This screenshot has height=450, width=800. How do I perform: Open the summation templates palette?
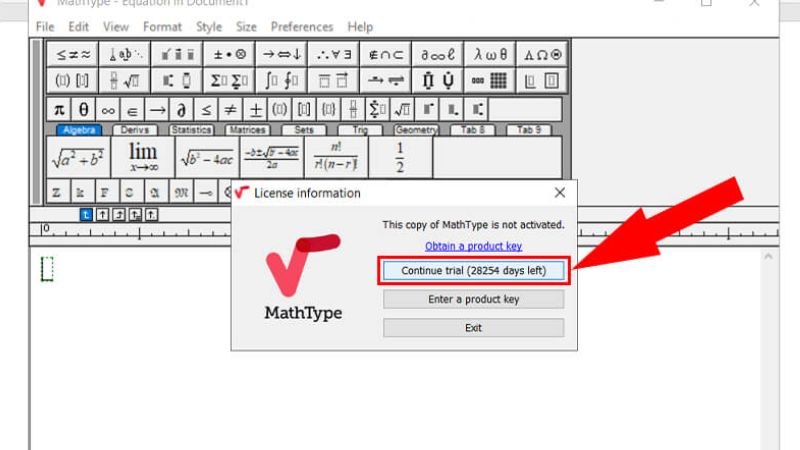click(229, 81)
